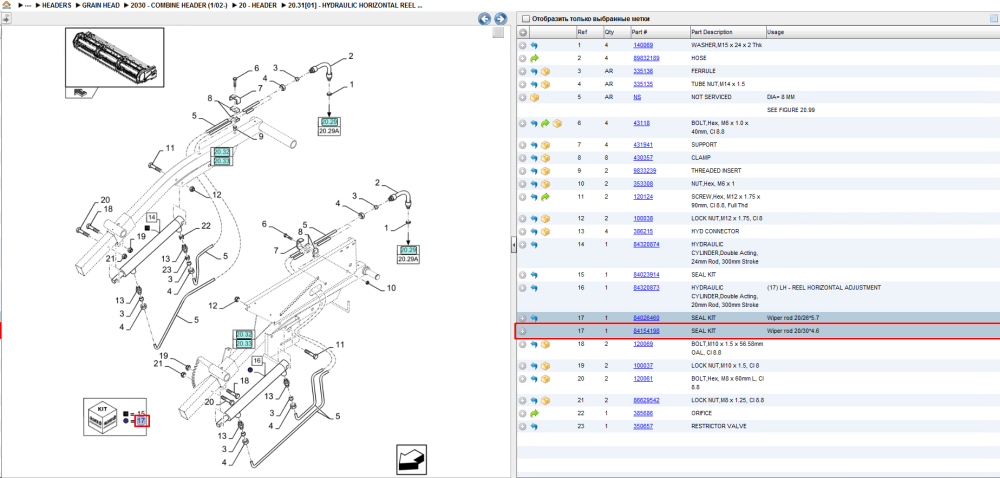Open part number 9833239 link

pyautogui.click(x=644, y=171)
